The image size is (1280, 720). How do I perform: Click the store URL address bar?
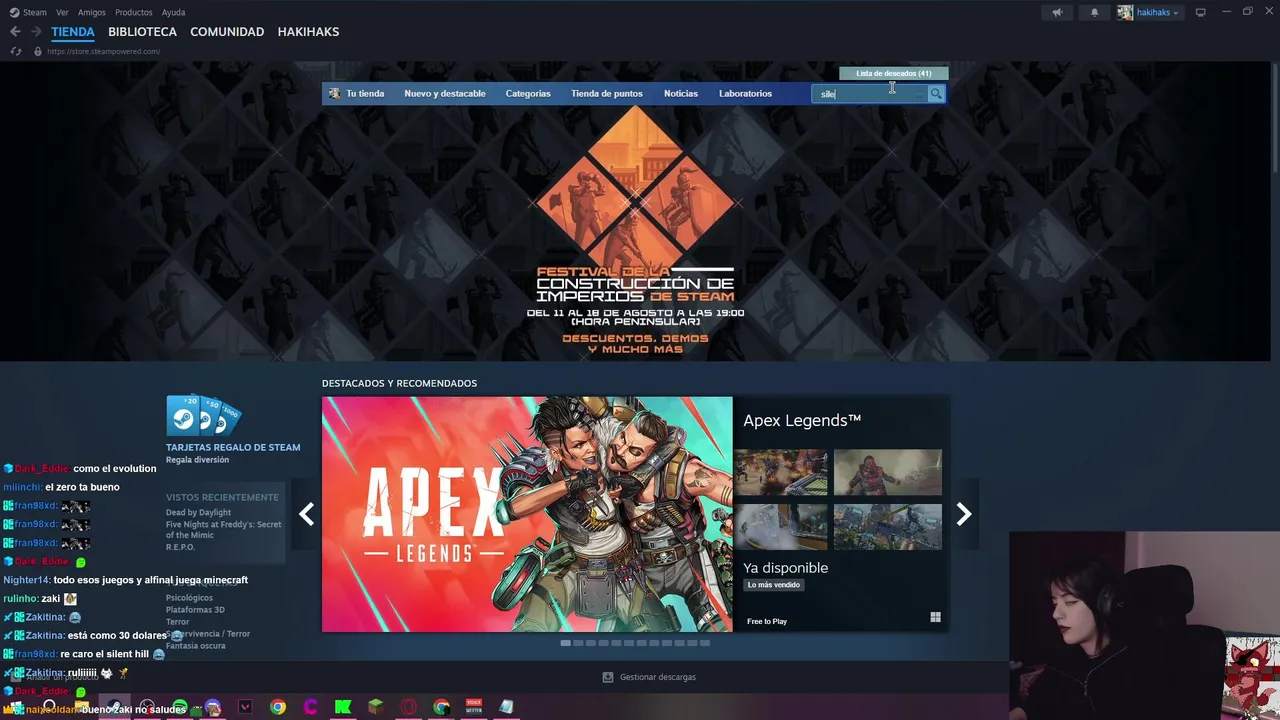pos(103,51)
